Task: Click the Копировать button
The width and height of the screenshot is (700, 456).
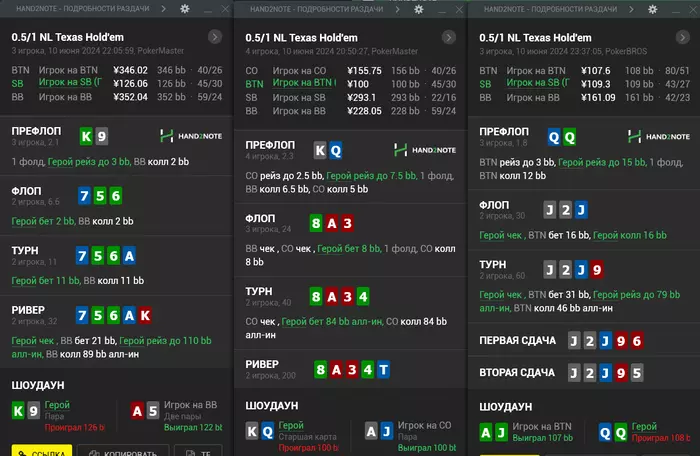Action: click(123, 450)
